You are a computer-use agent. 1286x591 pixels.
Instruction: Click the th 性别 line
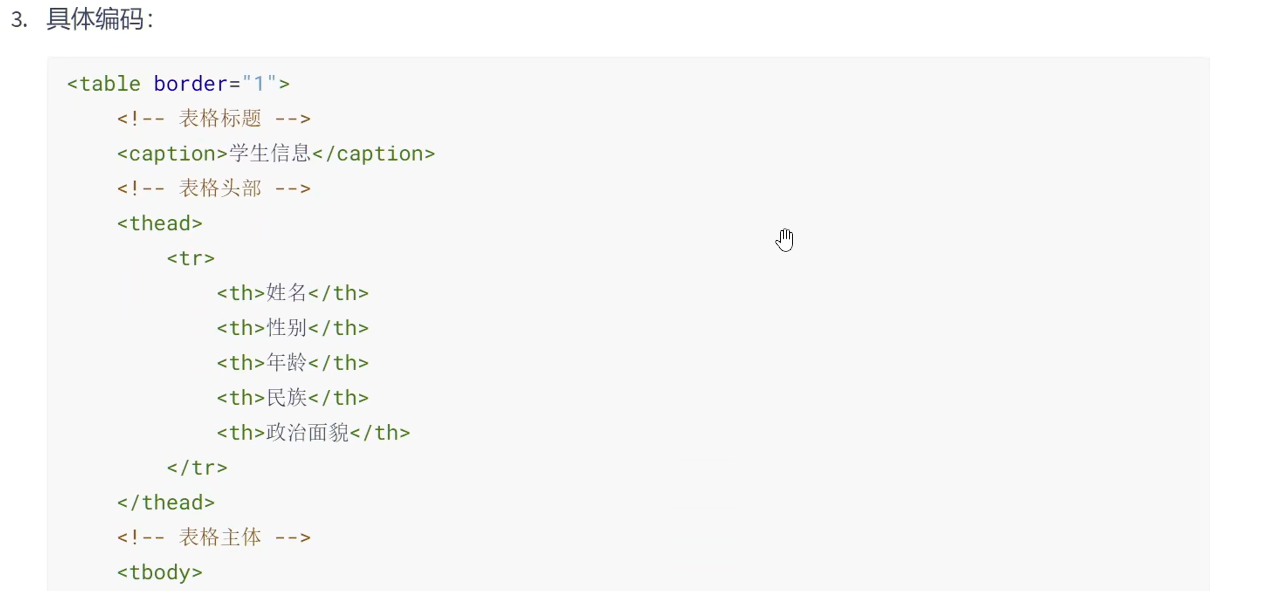pyautogui.click(x=293, y=328)
